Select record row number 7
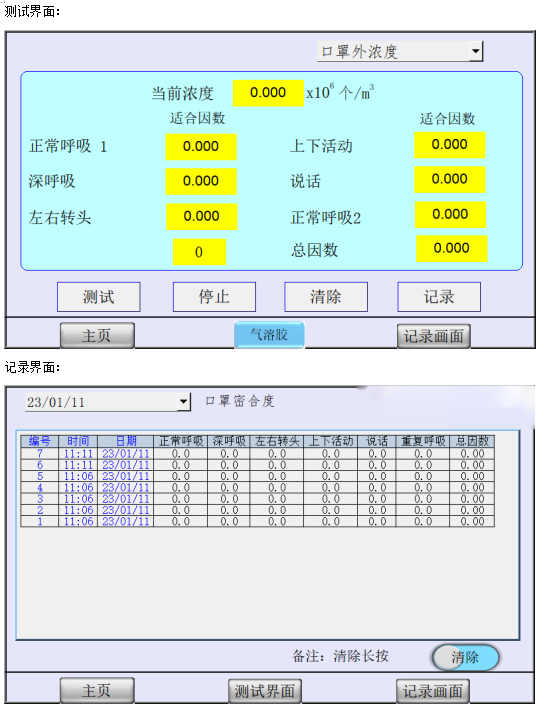This screenshot has width=537, height=705. 257,453
